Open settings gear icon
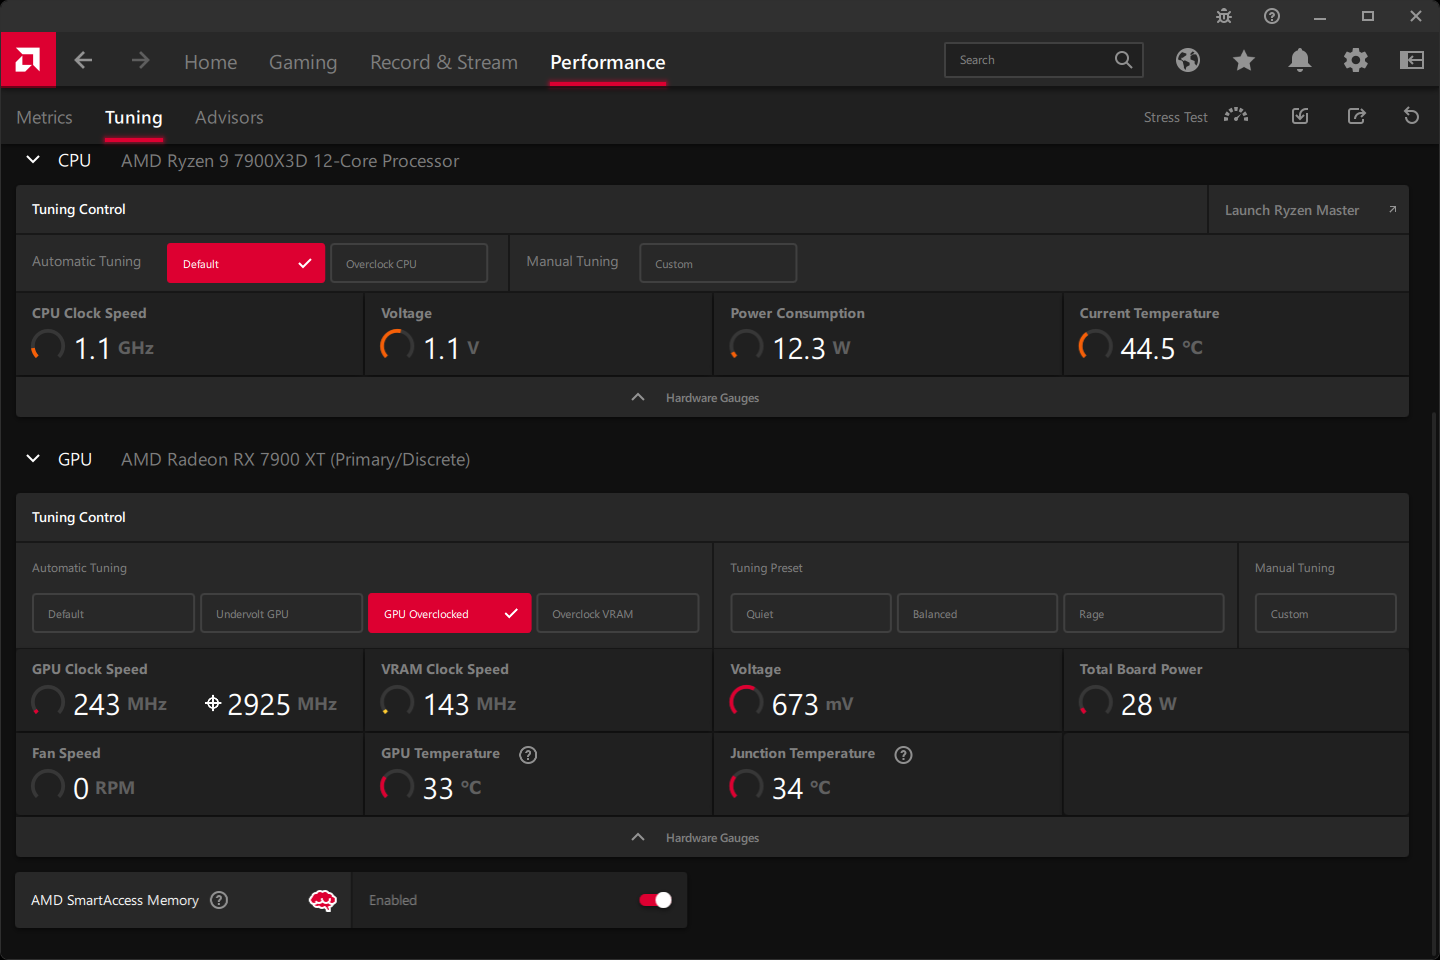Screen dimensions: 1440x960 (x=1356, y=60)
